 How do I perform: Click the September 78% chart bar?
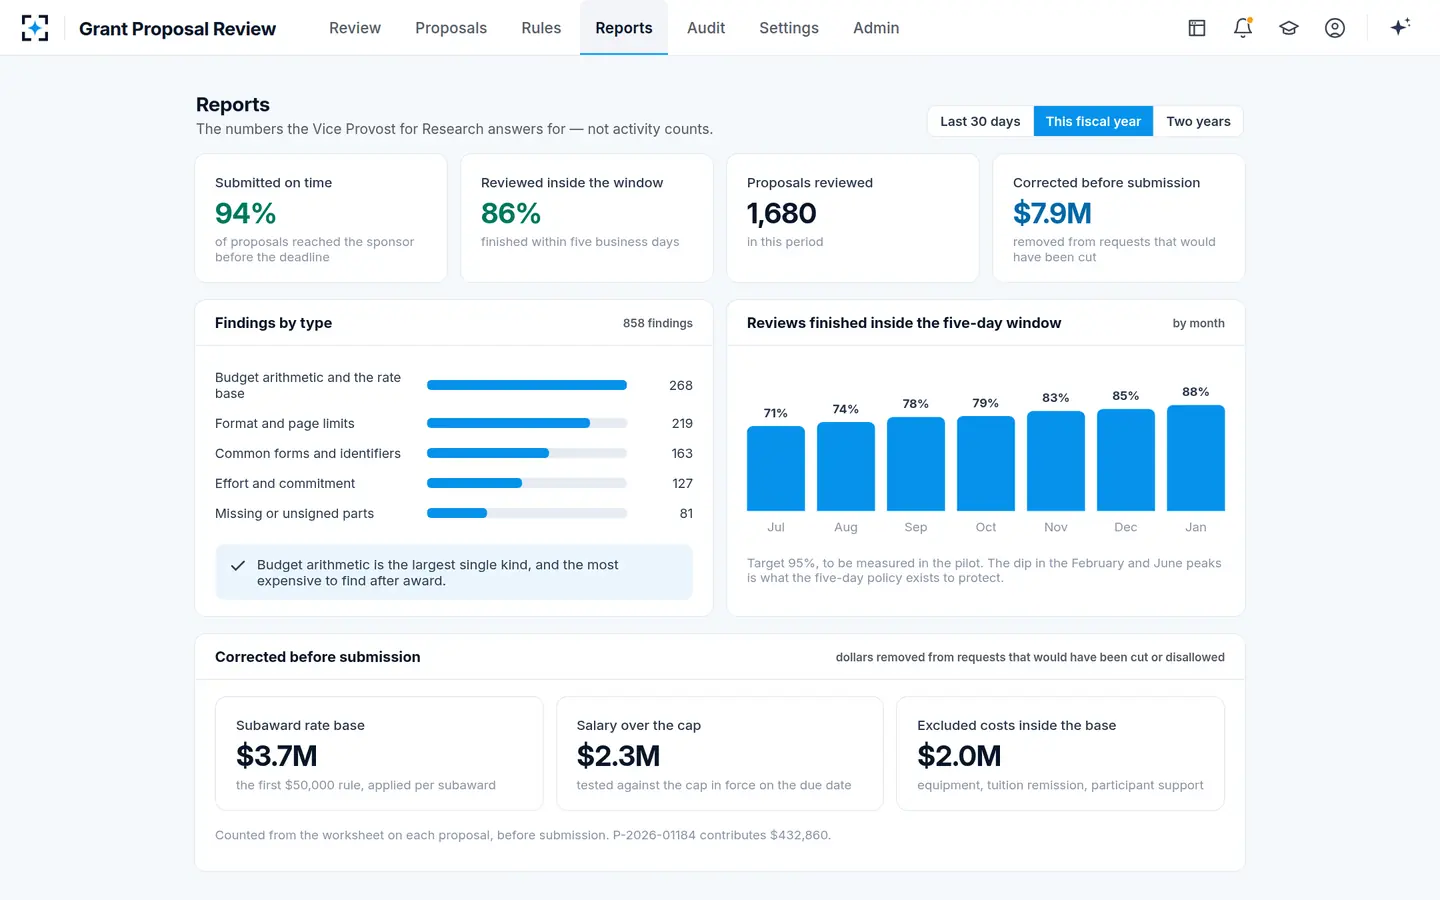(916, 464)
